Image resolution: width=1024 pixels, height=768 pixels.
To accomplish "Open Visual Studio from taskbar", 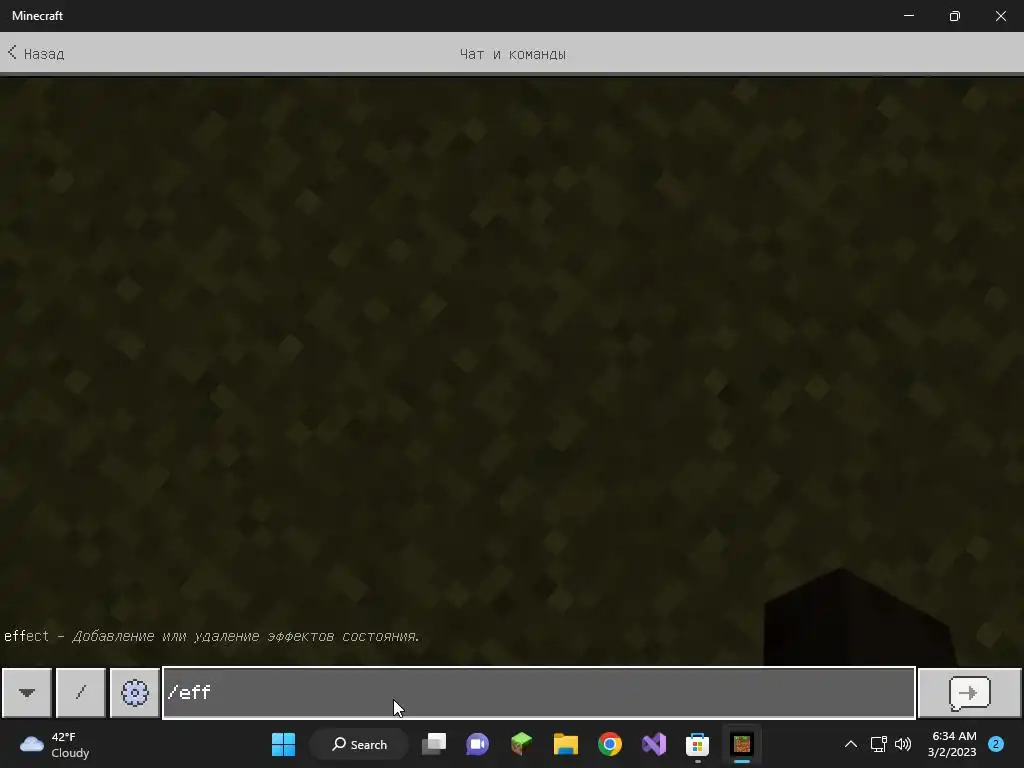I will (x=654, y=744).
